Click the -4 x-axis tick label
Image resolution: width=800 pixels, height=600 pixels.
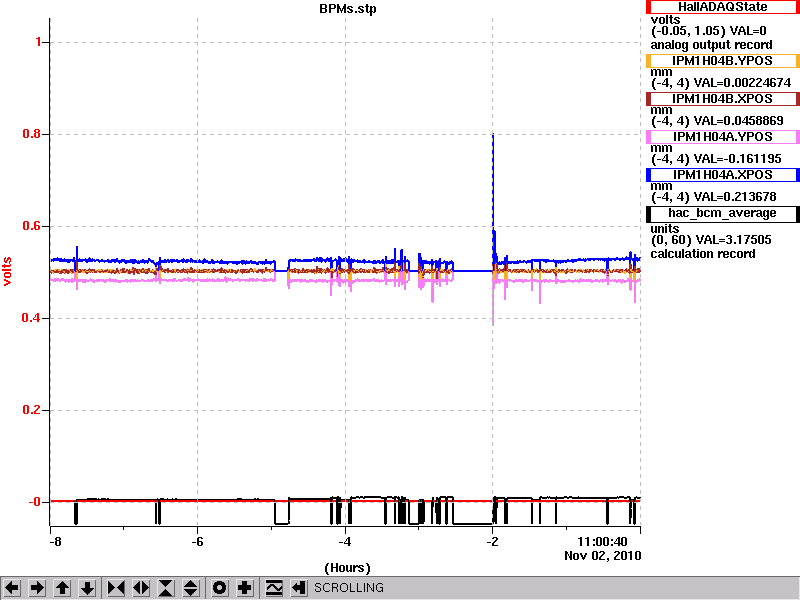(x=345, y=541)
